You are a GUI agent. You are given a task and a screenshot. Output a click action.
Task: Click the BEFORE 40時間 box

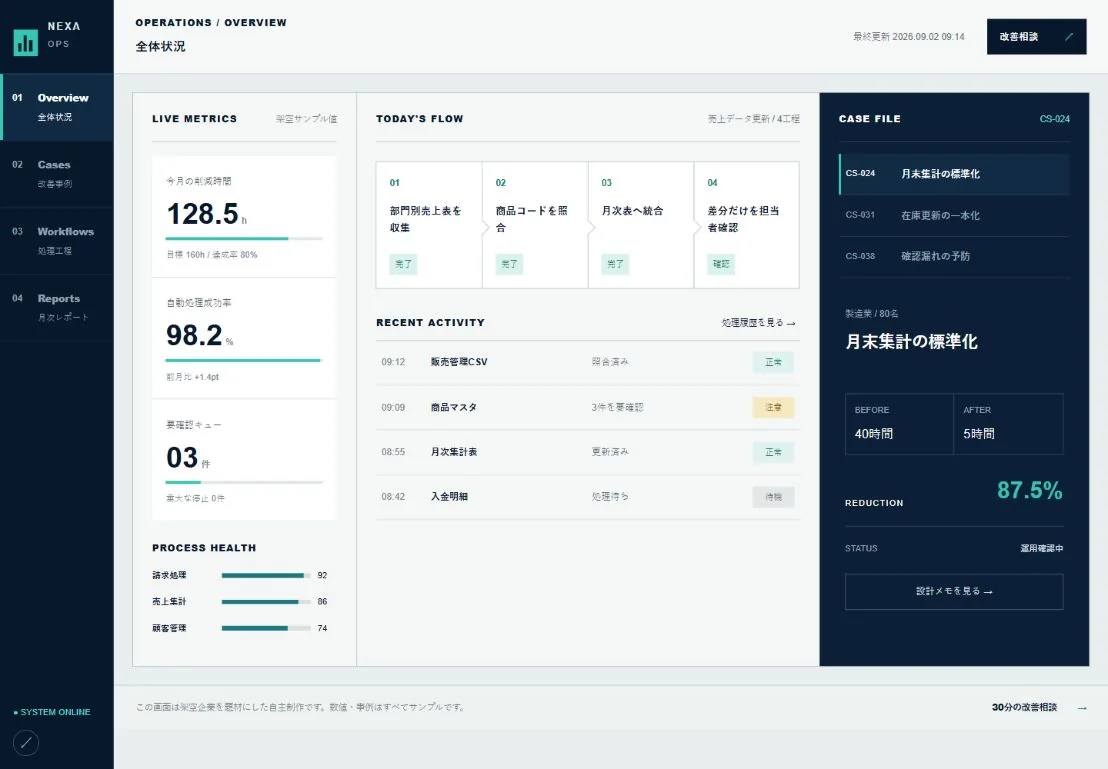[899, 423]
